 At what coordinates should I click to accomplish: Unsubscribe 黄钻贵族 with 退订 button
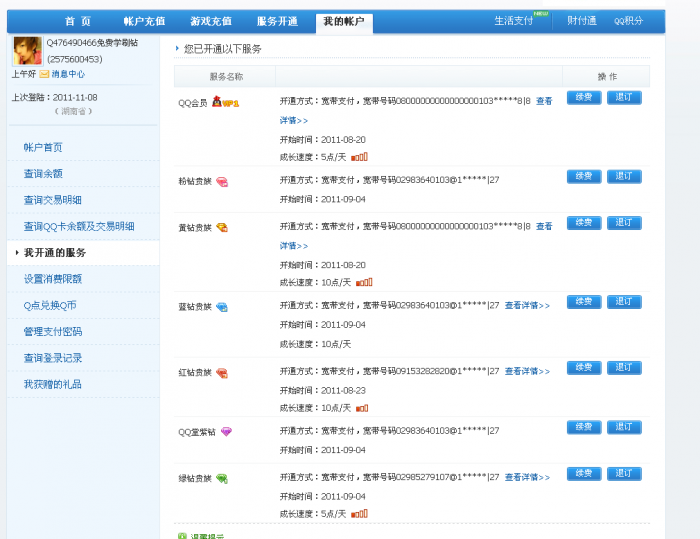[x=624, y=223]
